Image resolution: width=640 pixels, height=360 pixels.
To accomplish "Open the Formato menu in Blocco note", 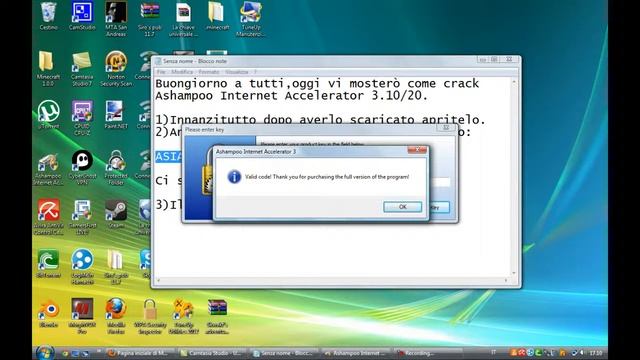I will pos(209,72).
